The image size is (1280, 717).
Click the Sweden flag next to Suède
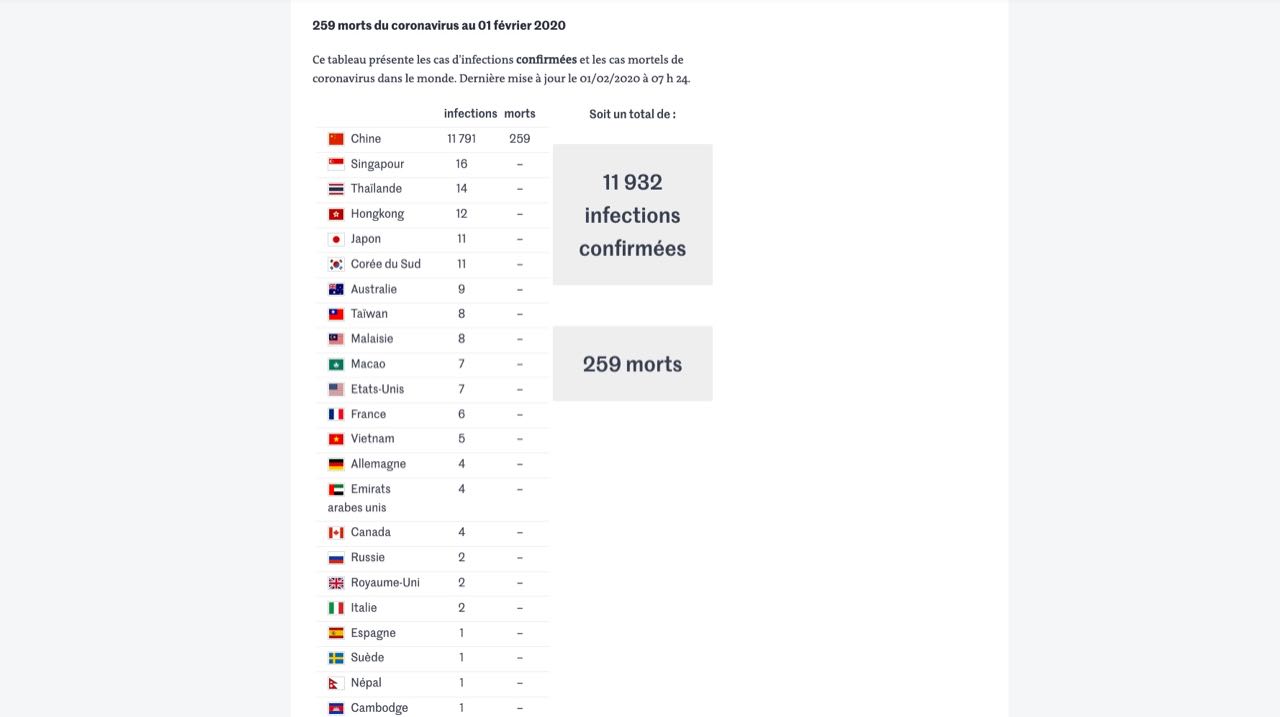(x=336, y=658)
